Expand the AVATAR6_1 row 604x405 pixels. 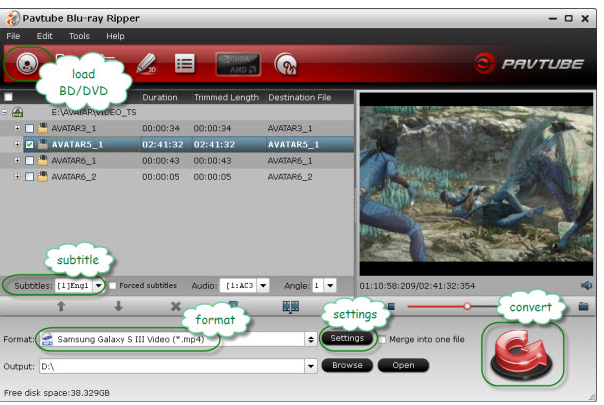click(x=17, y=160)
